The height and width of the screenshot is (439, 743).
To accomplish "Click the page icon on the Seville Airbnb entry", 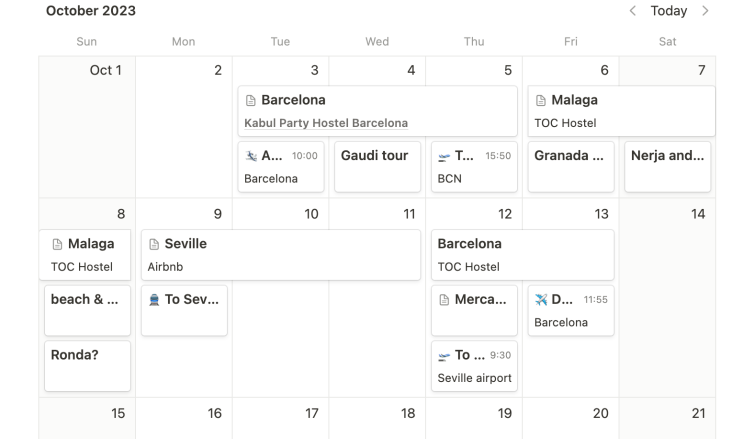I will (154, 244).
